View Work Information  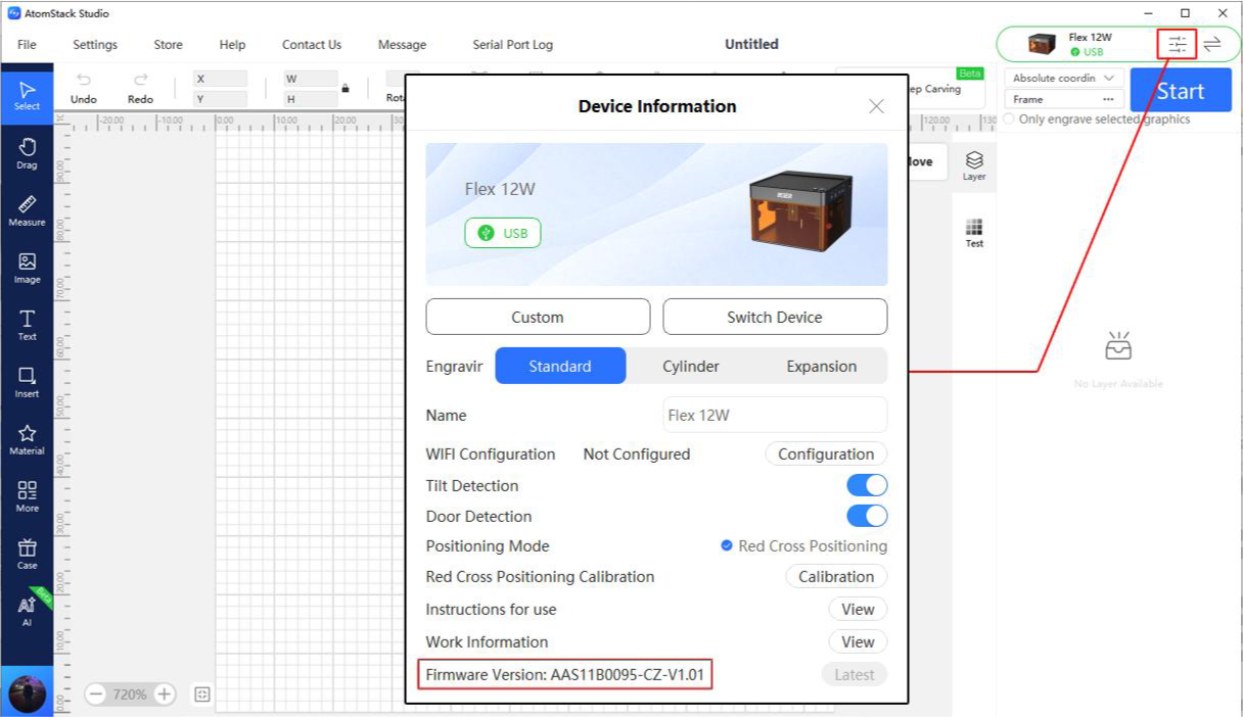pyautogui.click(x=857, y=642)
